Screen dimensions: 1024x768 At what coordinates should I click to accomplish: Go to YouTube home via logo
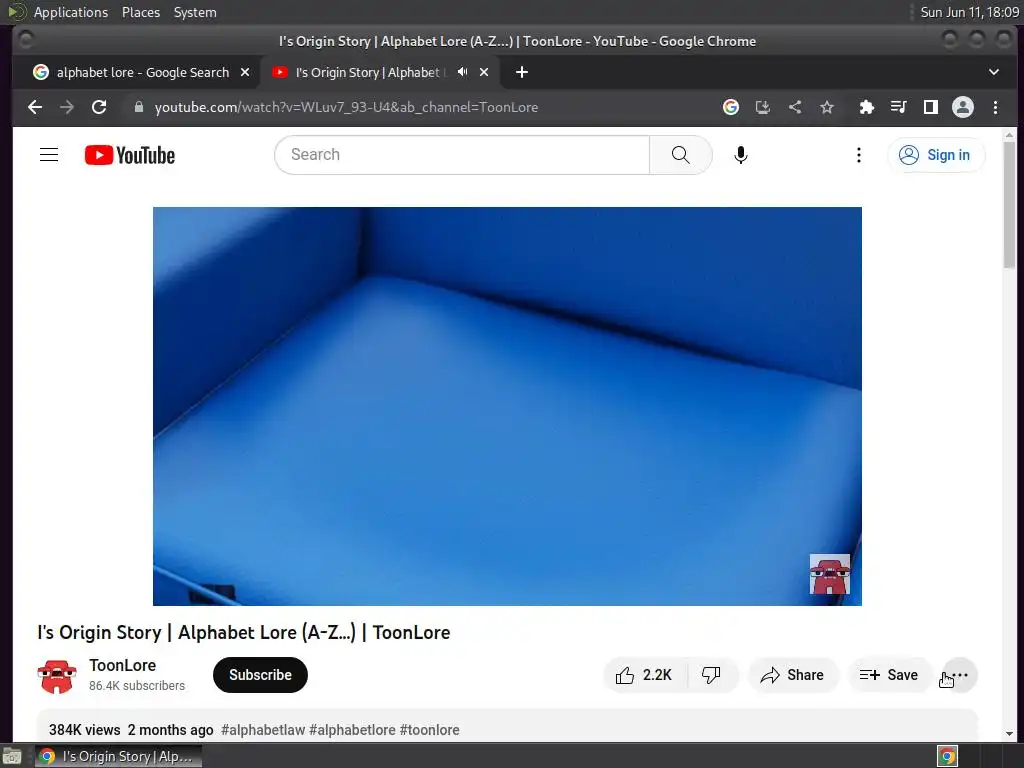coord(130,155)
